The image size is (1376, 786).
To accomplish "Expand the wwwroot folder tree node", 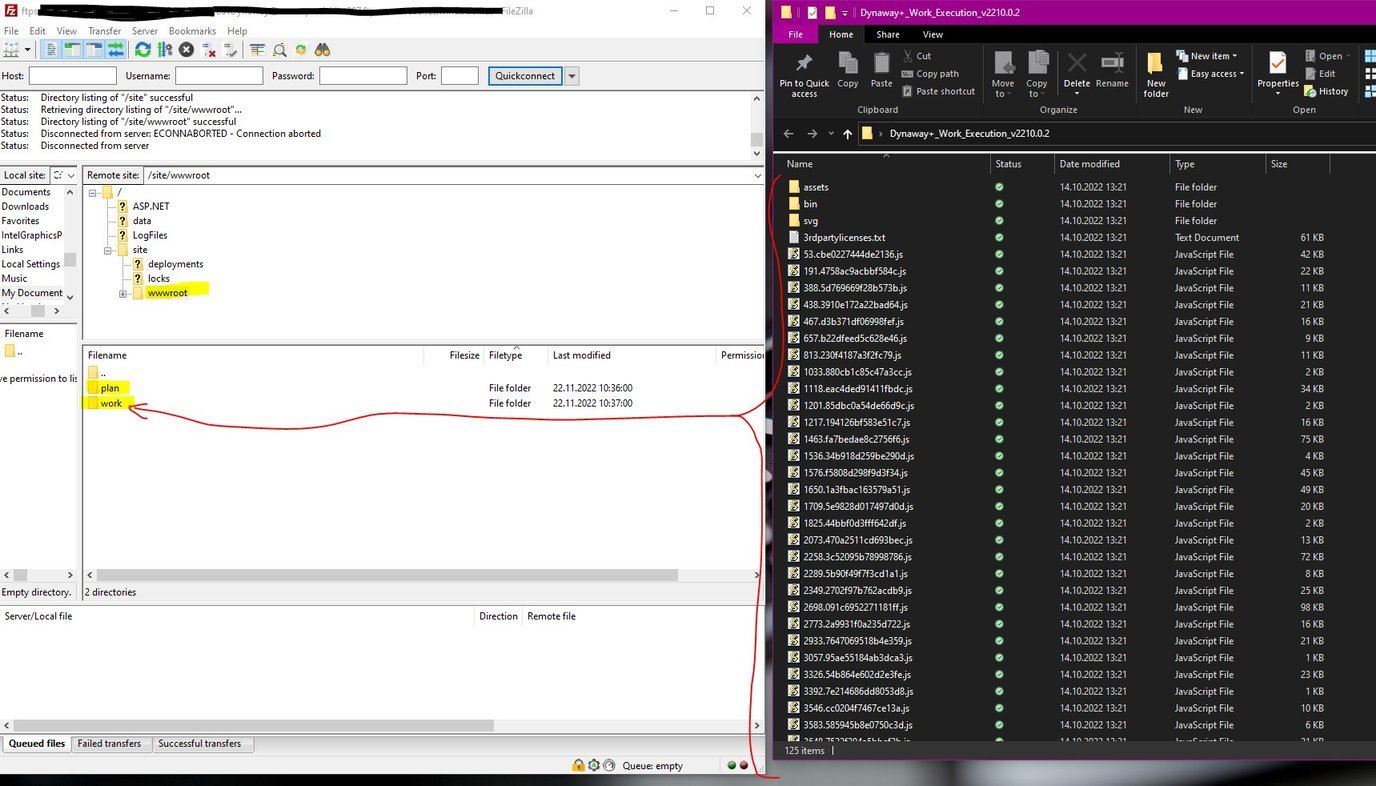I will click(123, 293).
